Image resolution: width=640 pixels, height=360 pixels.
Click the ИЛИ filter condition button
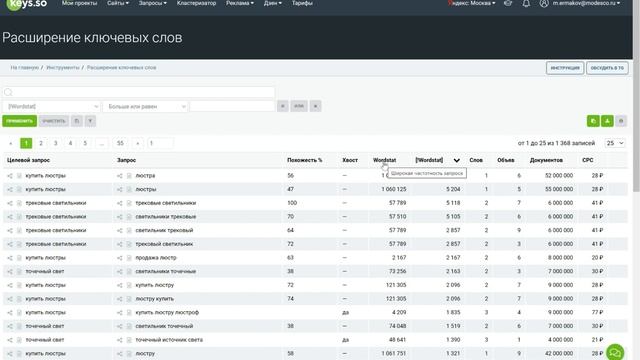pos(299,106)
